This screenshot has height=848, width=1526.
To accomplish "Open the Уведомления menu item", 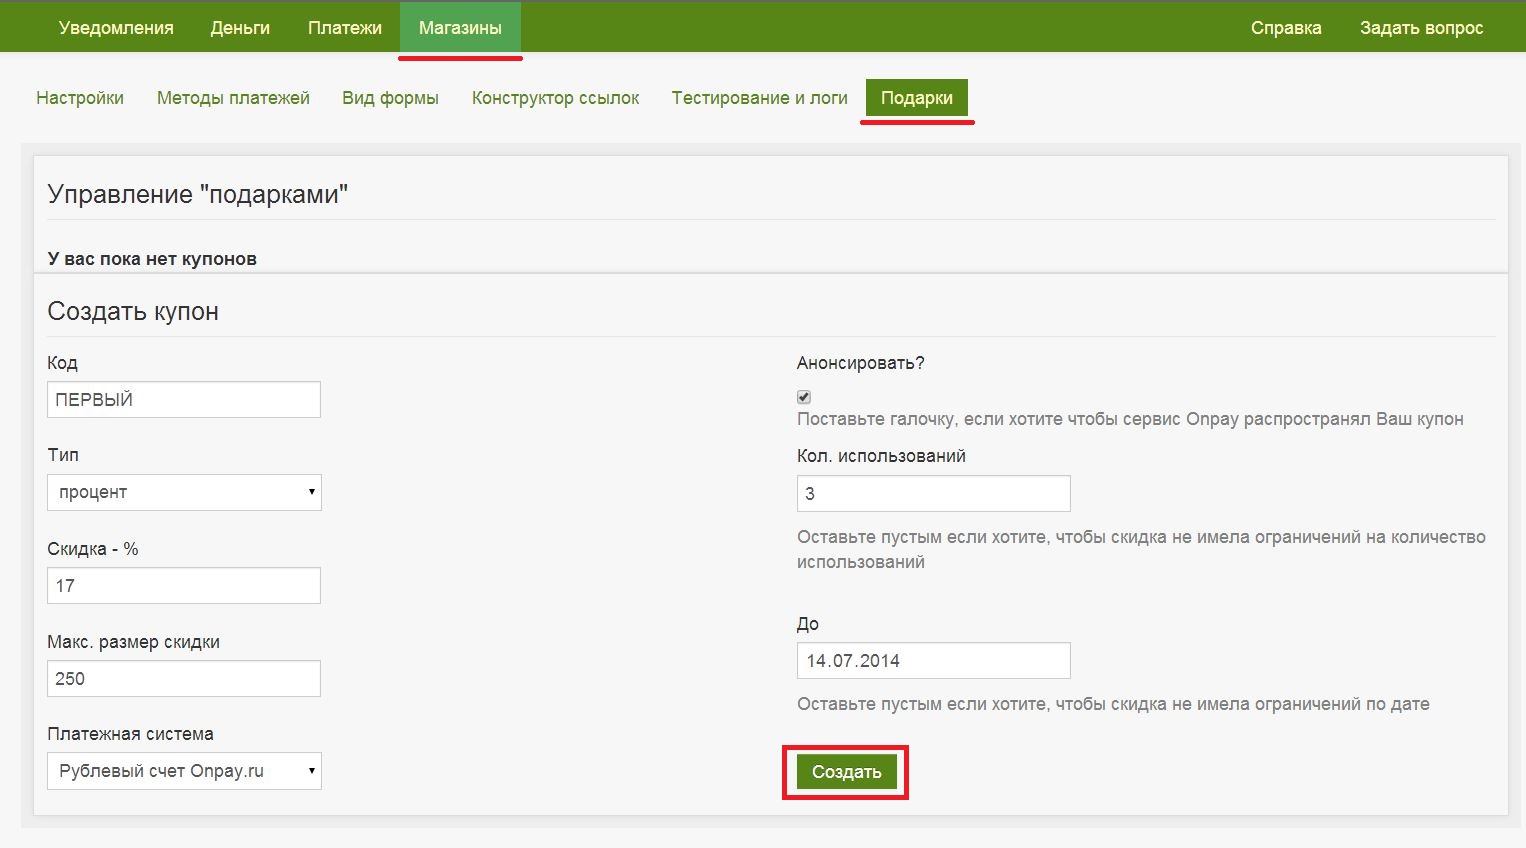I will pos(116,28).
